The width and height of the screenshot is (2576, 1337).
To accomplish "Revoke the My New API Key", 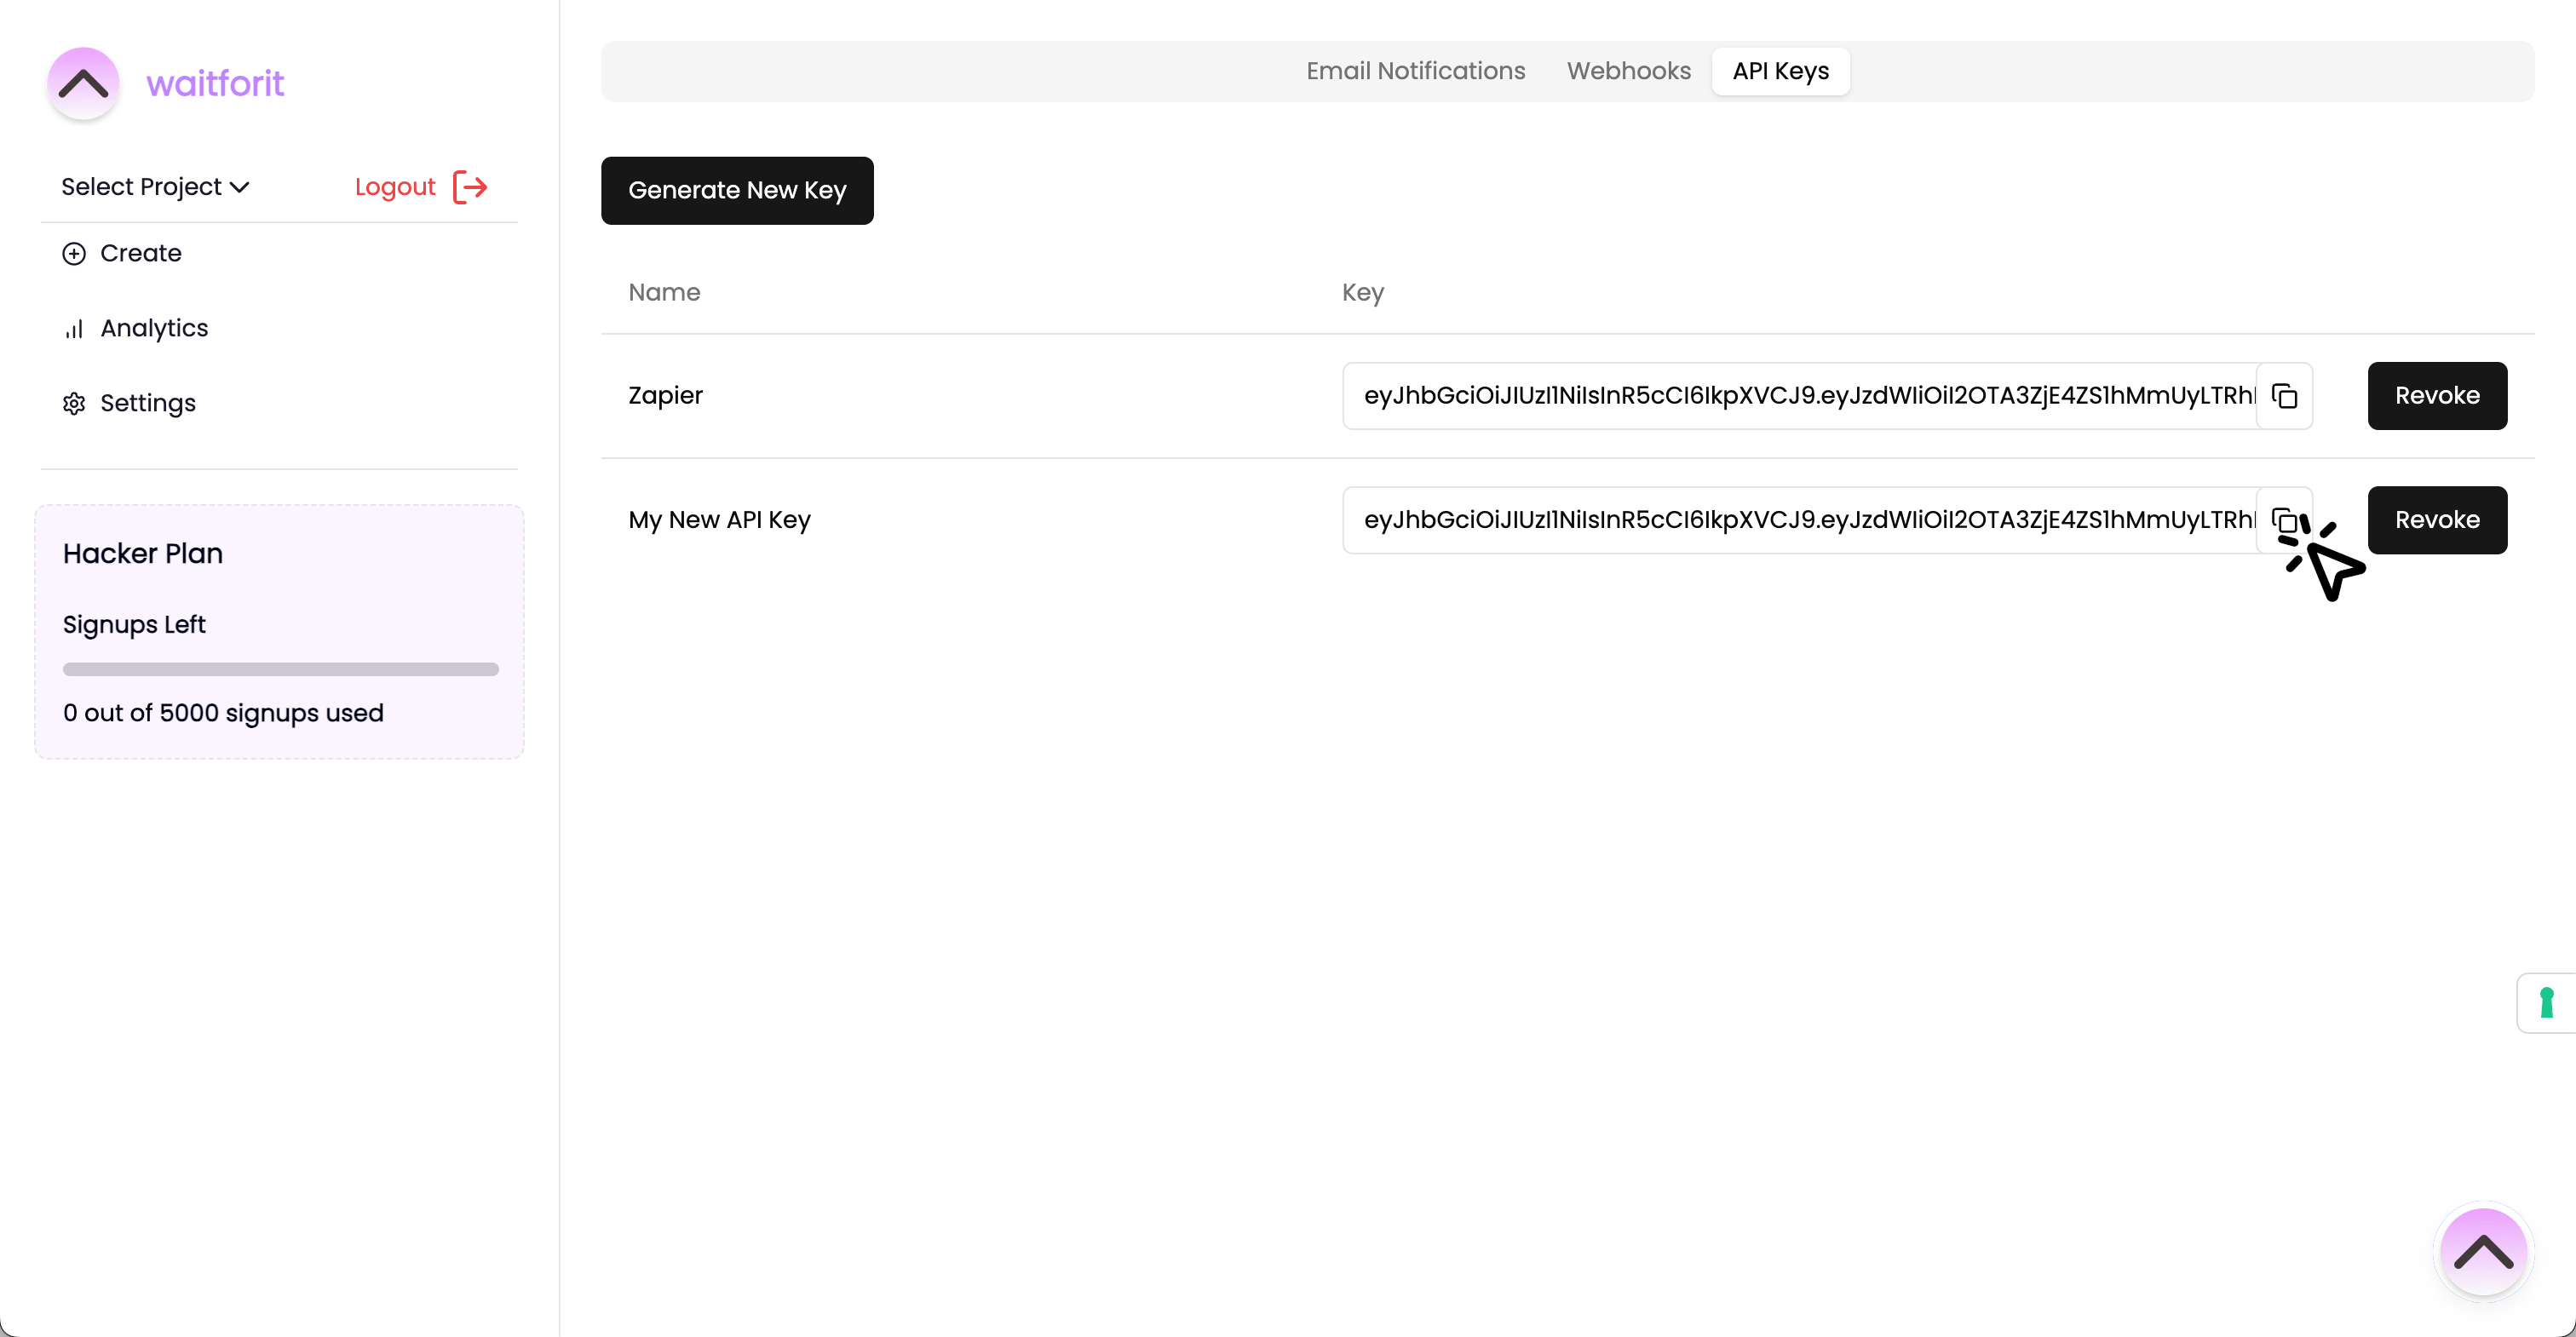I will click(2437, 520).
